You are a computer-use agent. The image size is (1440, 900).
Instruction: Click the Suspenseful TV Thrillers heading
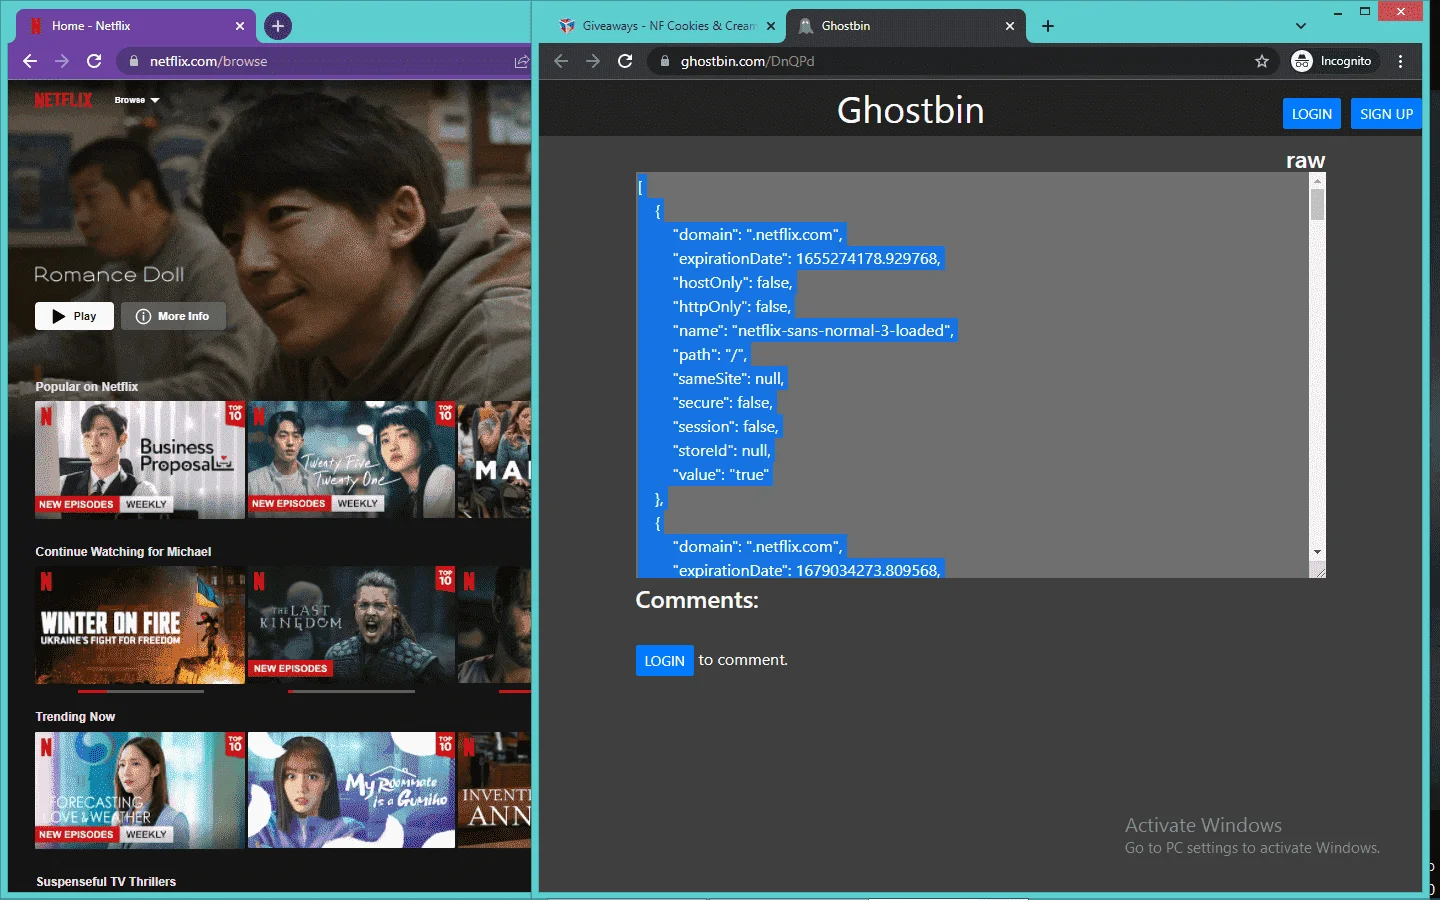106,882
